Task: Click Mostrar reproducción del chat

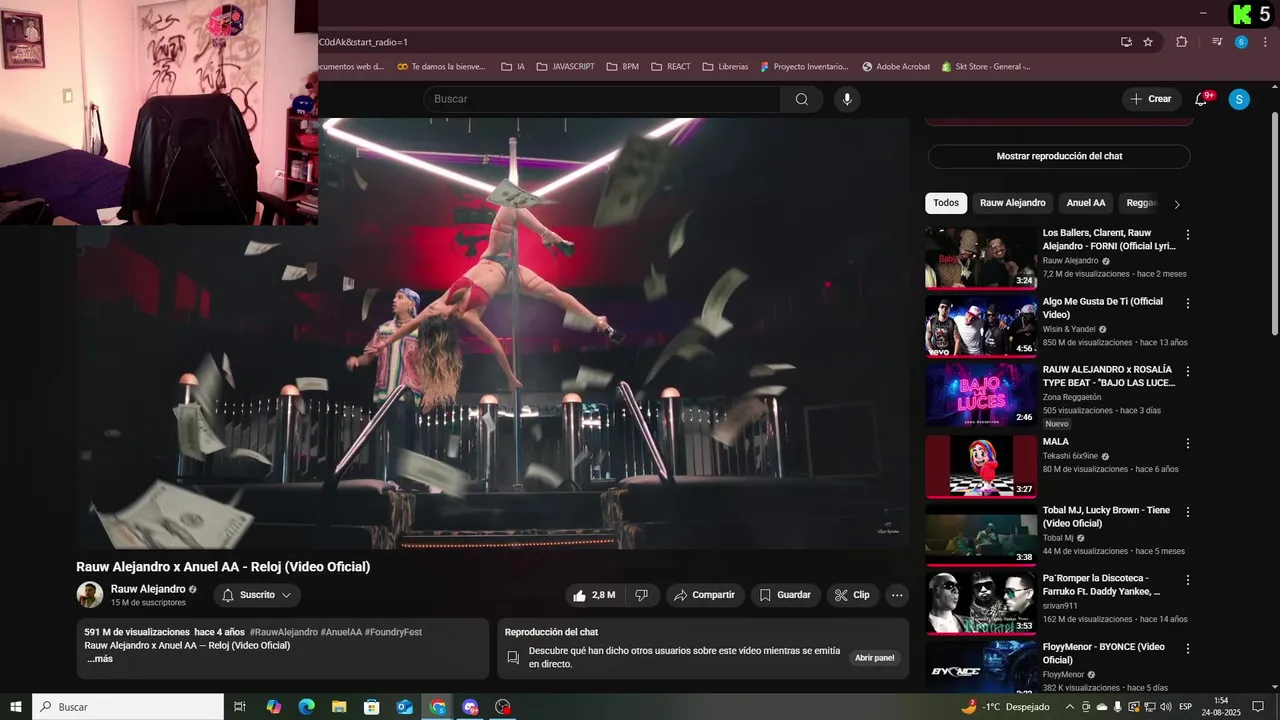Action: pyautogui.click(x=1059, y=156)
